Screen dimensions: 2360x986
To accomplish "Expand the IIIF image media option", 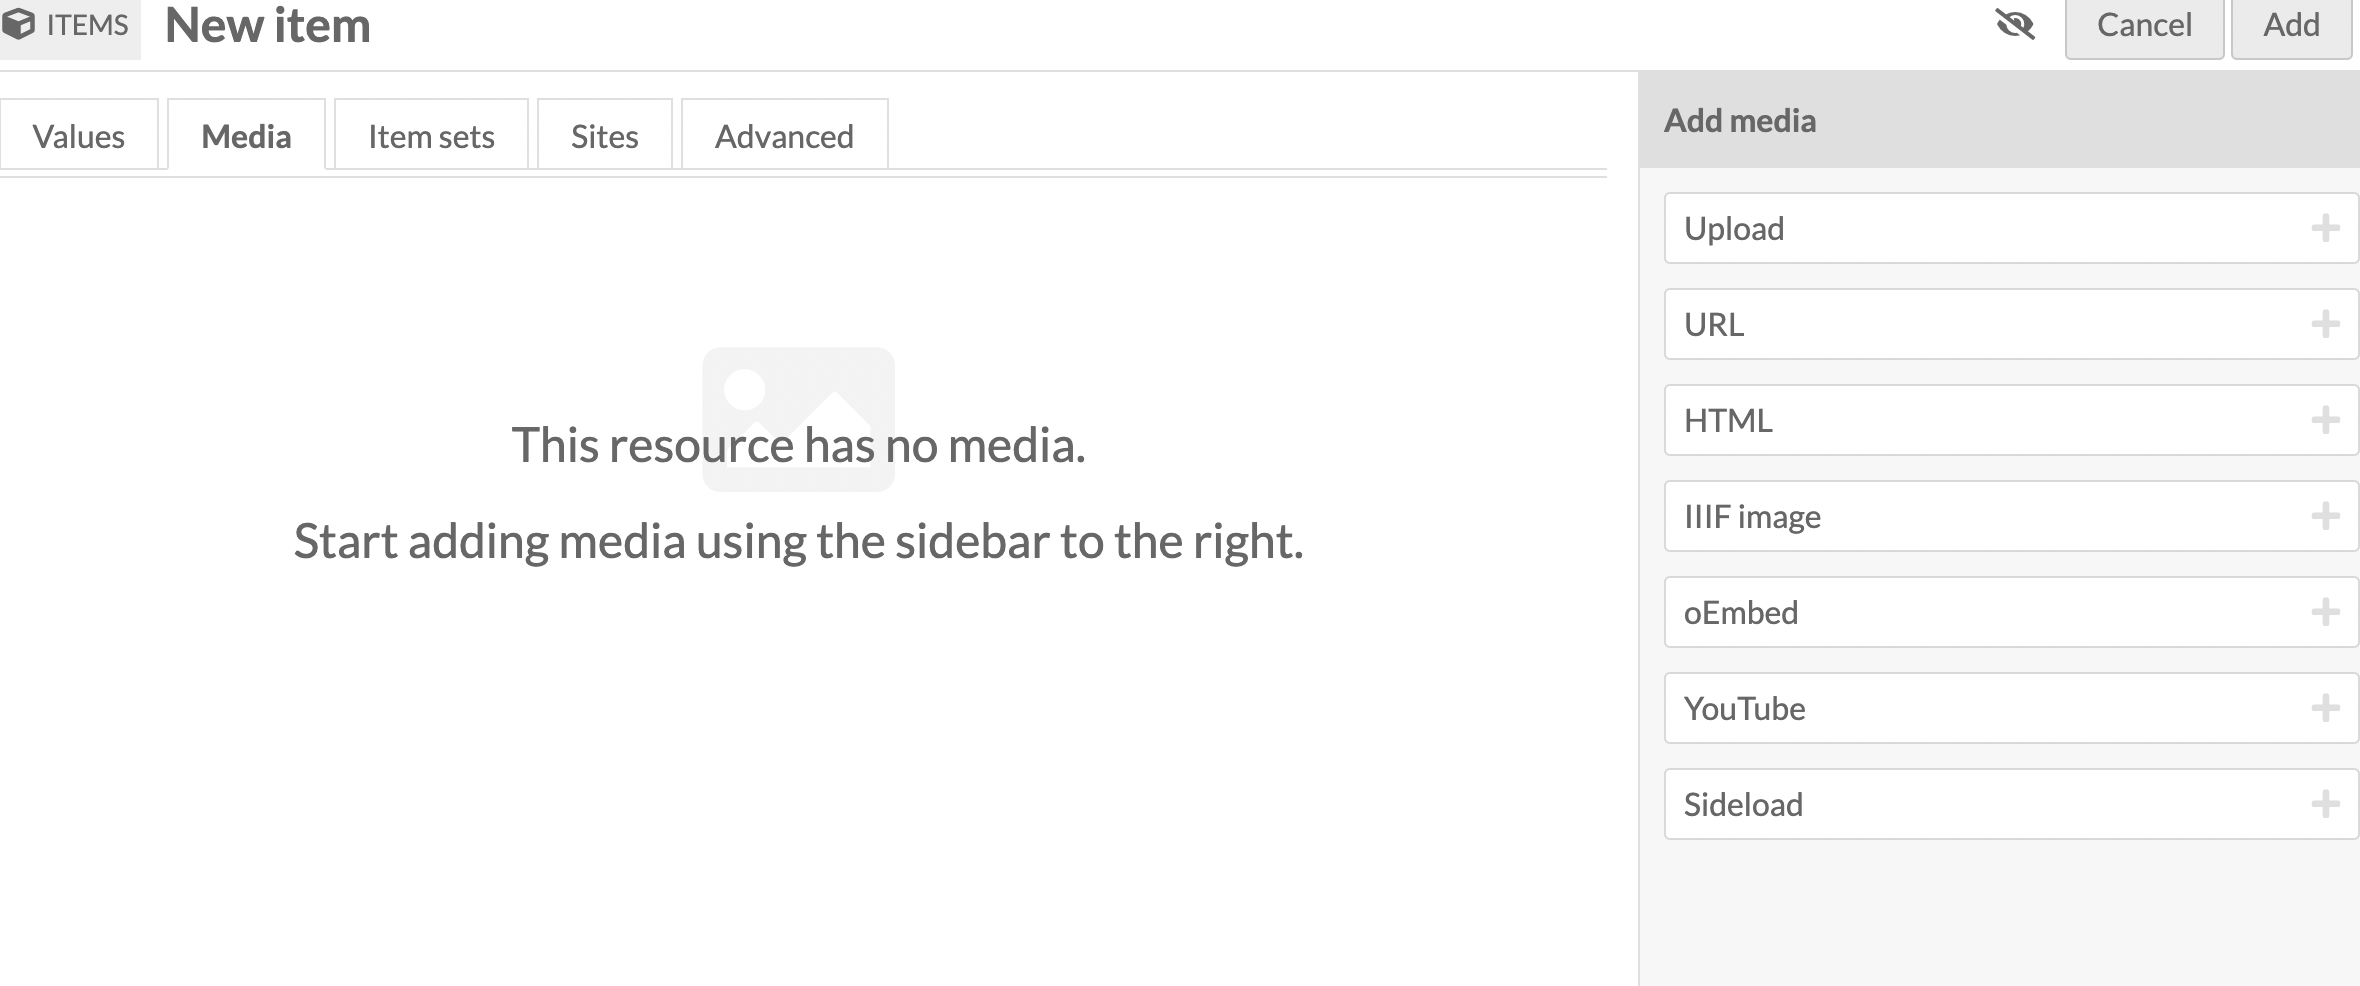I will pos(1752,517).
